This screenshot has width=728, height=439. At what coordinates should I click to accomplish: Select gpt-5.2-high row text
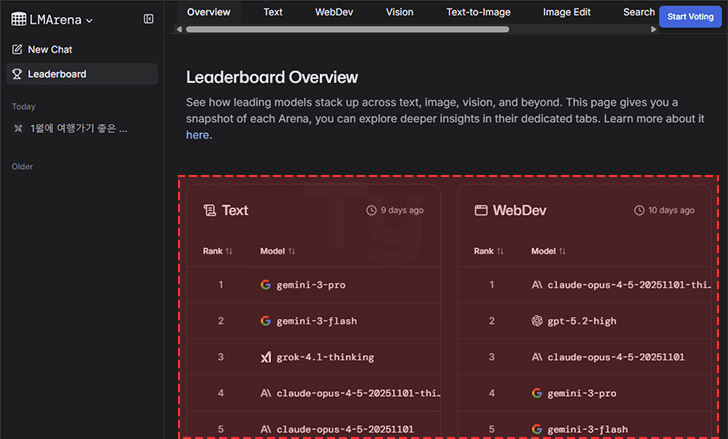pos(582,321)
